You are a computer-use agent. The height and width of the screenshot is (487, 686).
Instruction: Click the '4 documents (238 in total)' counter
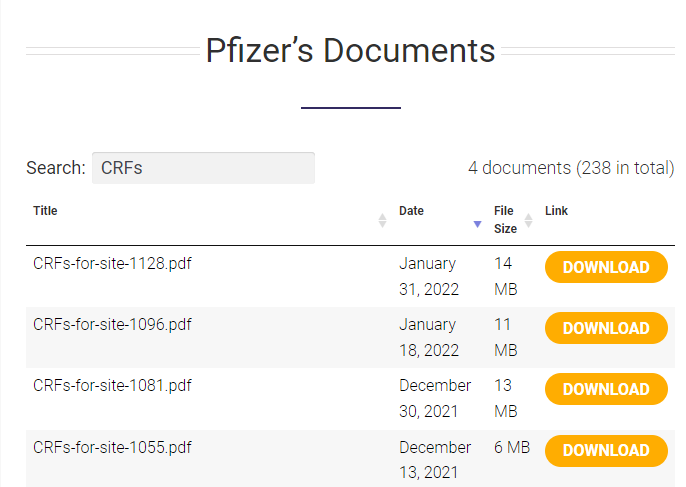[571, 168]
